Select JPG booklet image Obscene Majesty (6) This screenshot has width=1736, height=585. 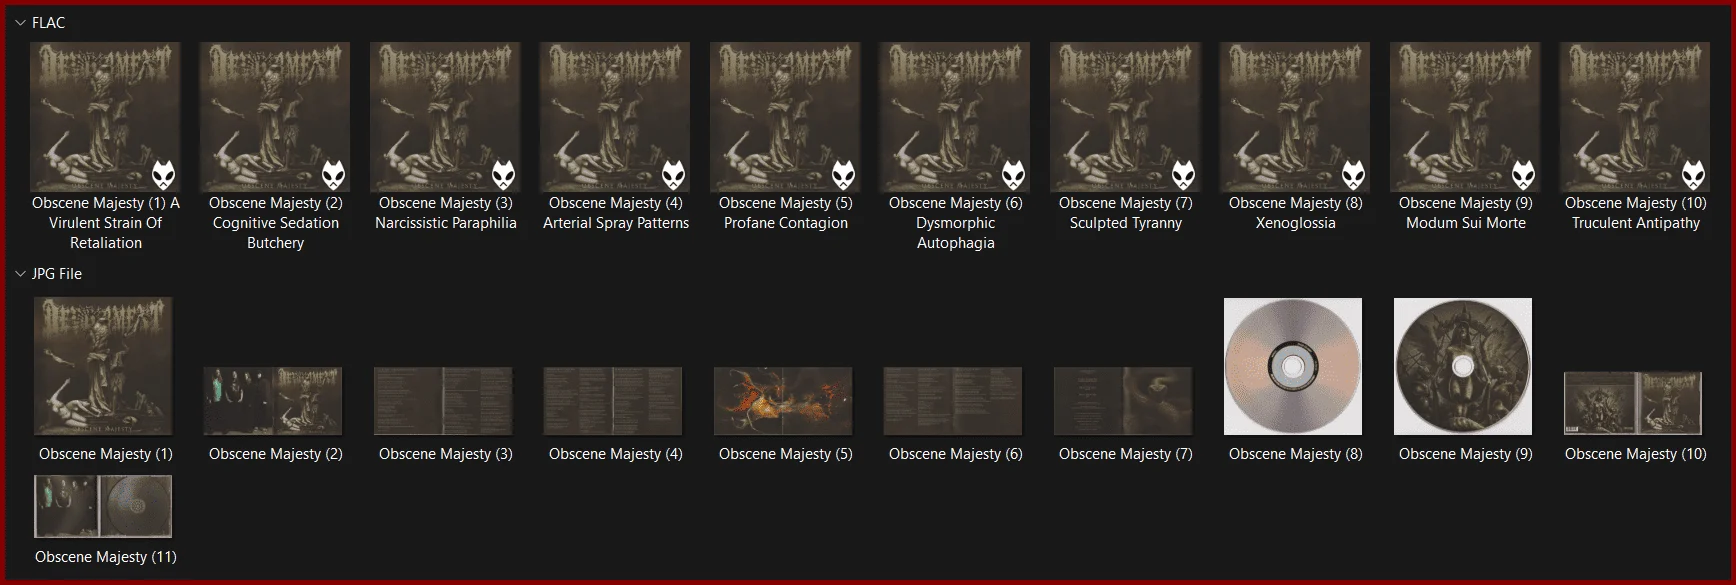click(953, 401)
